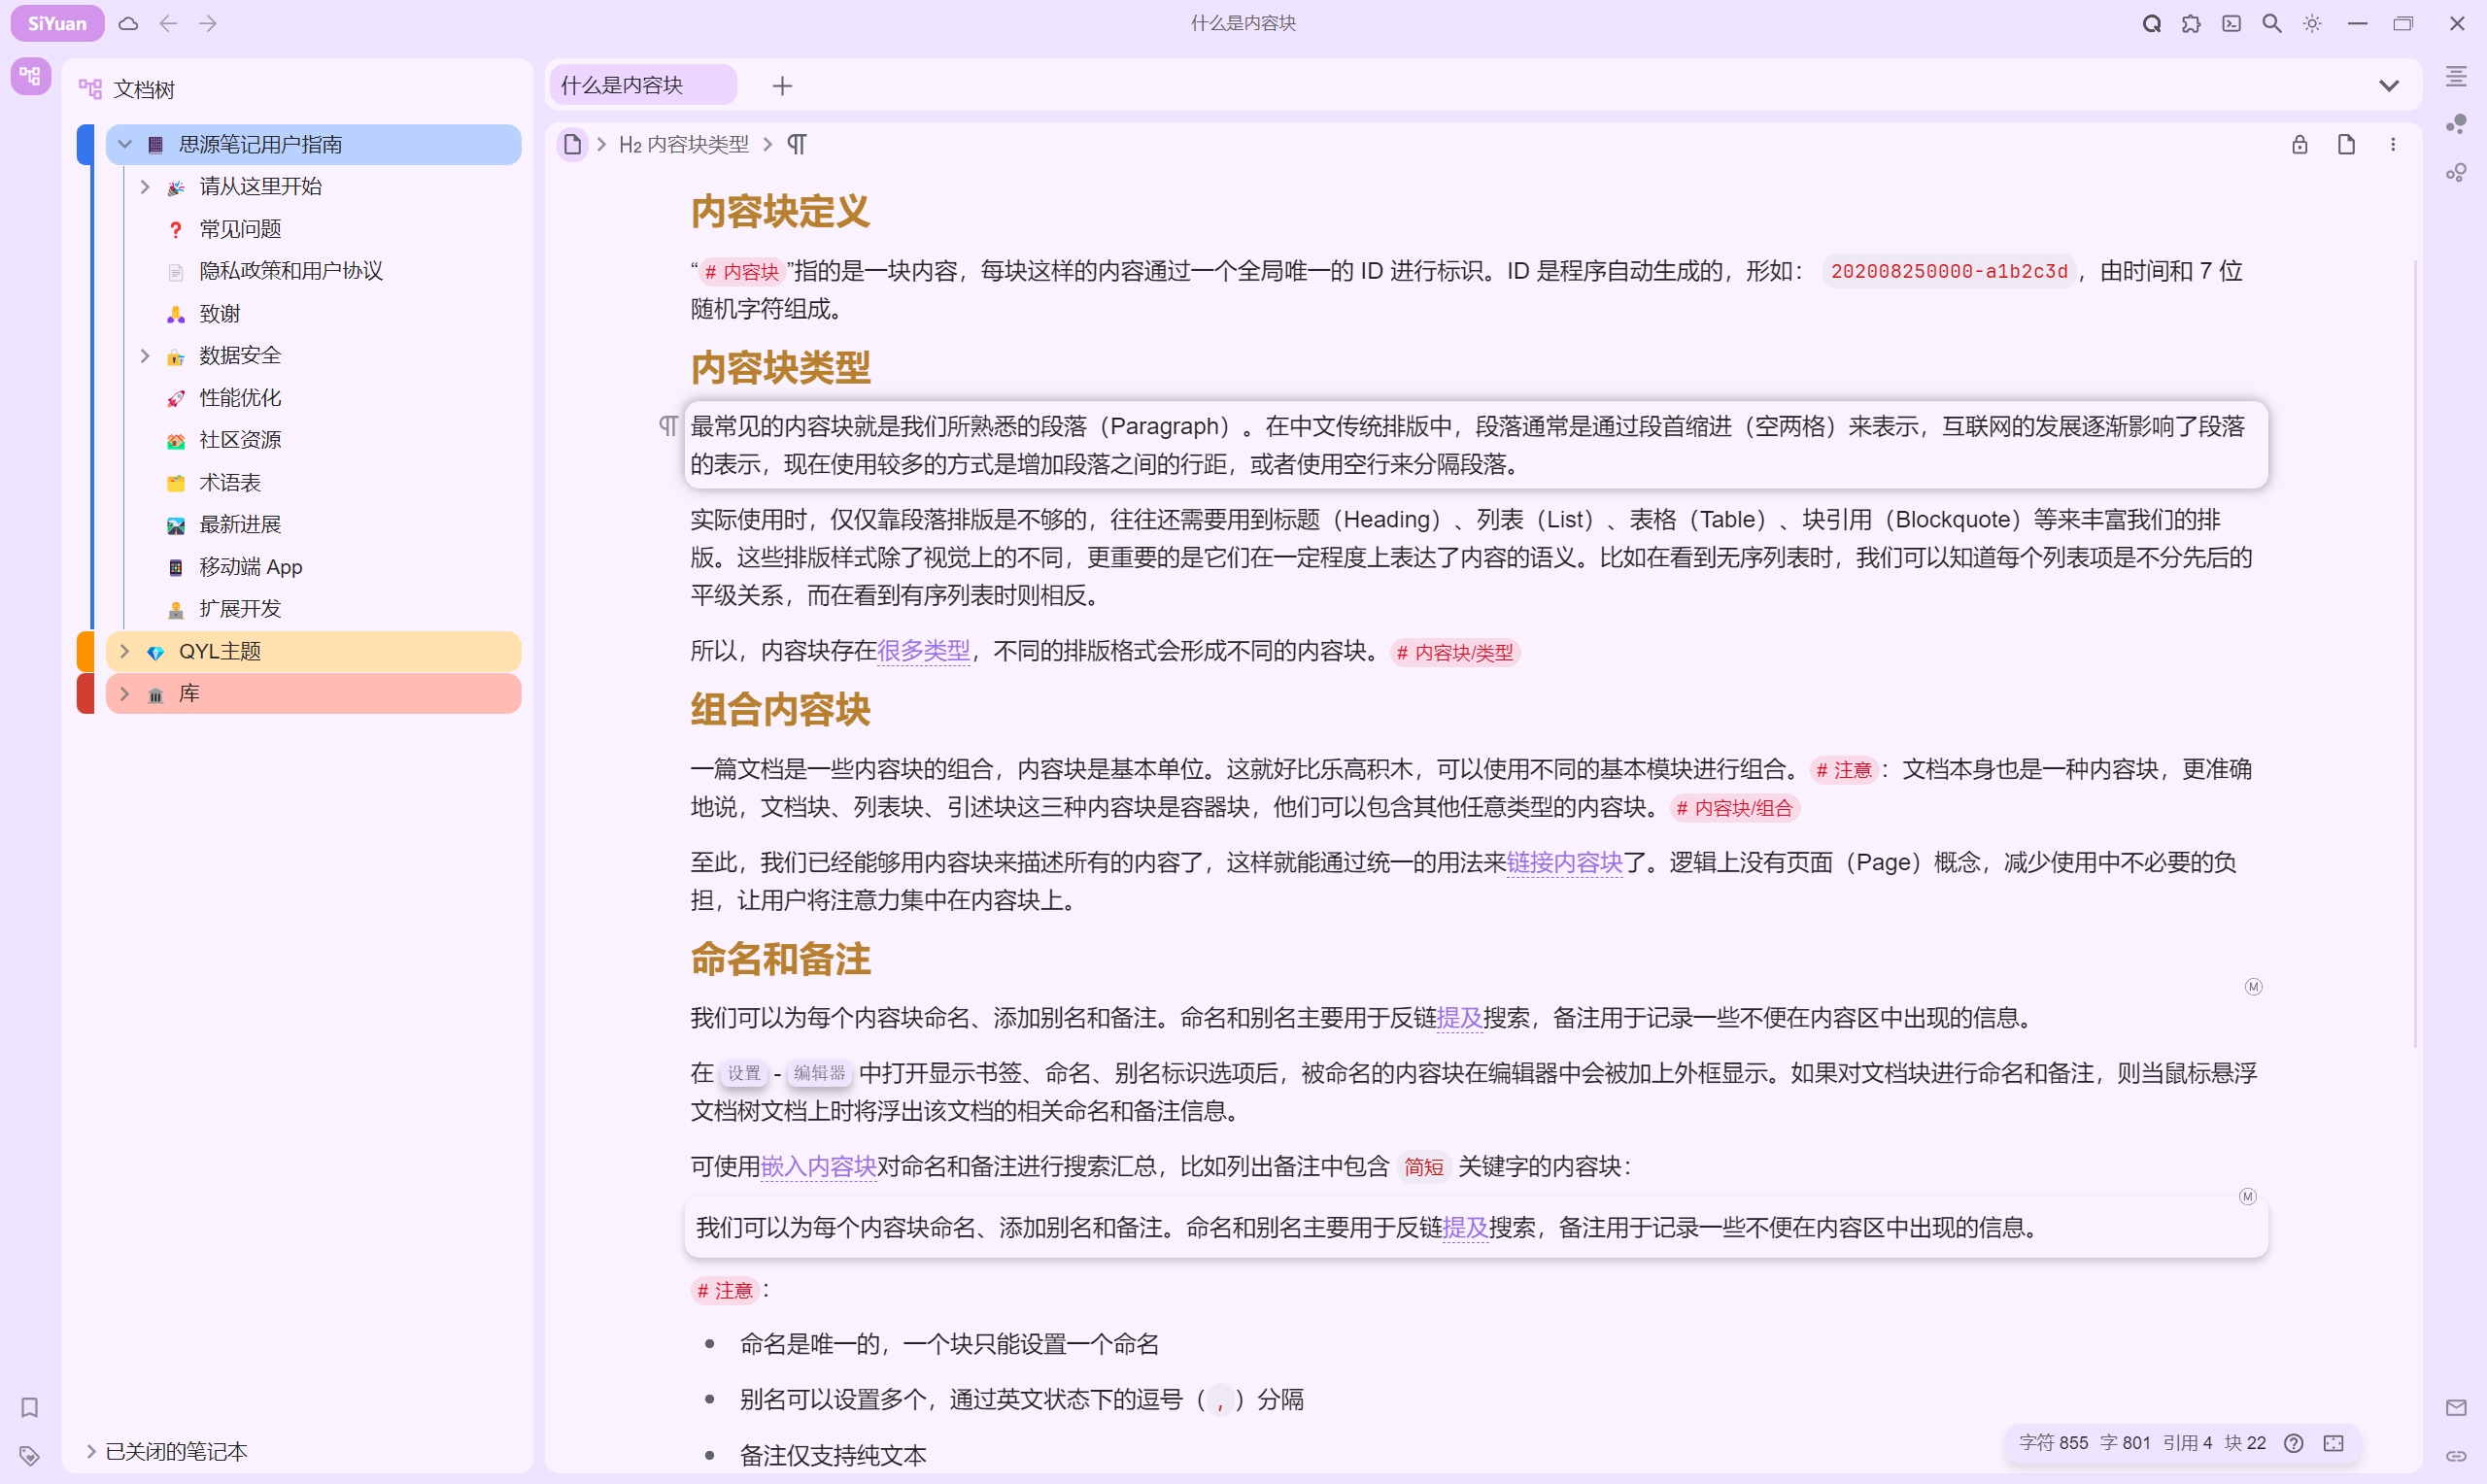Viewport: 2487px width, 1484px height.
Task: Open the plugins puzzle icon
Action: pos(2191,23)
